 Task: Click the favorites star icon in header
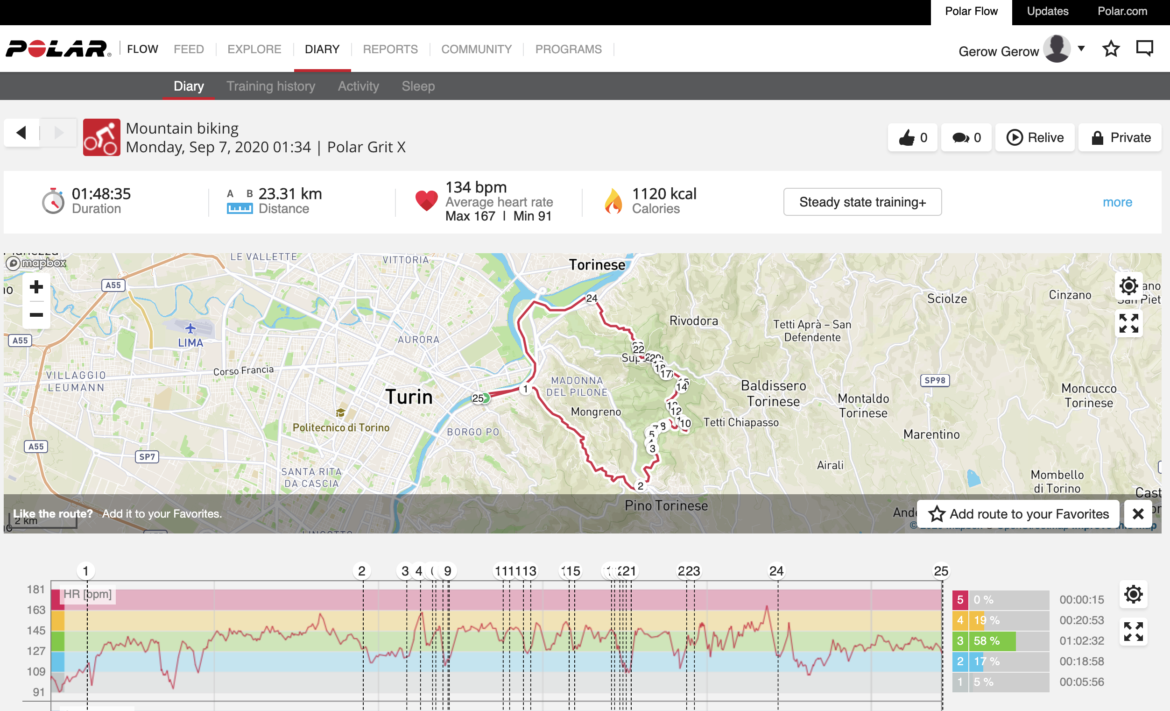[1111, 49]
